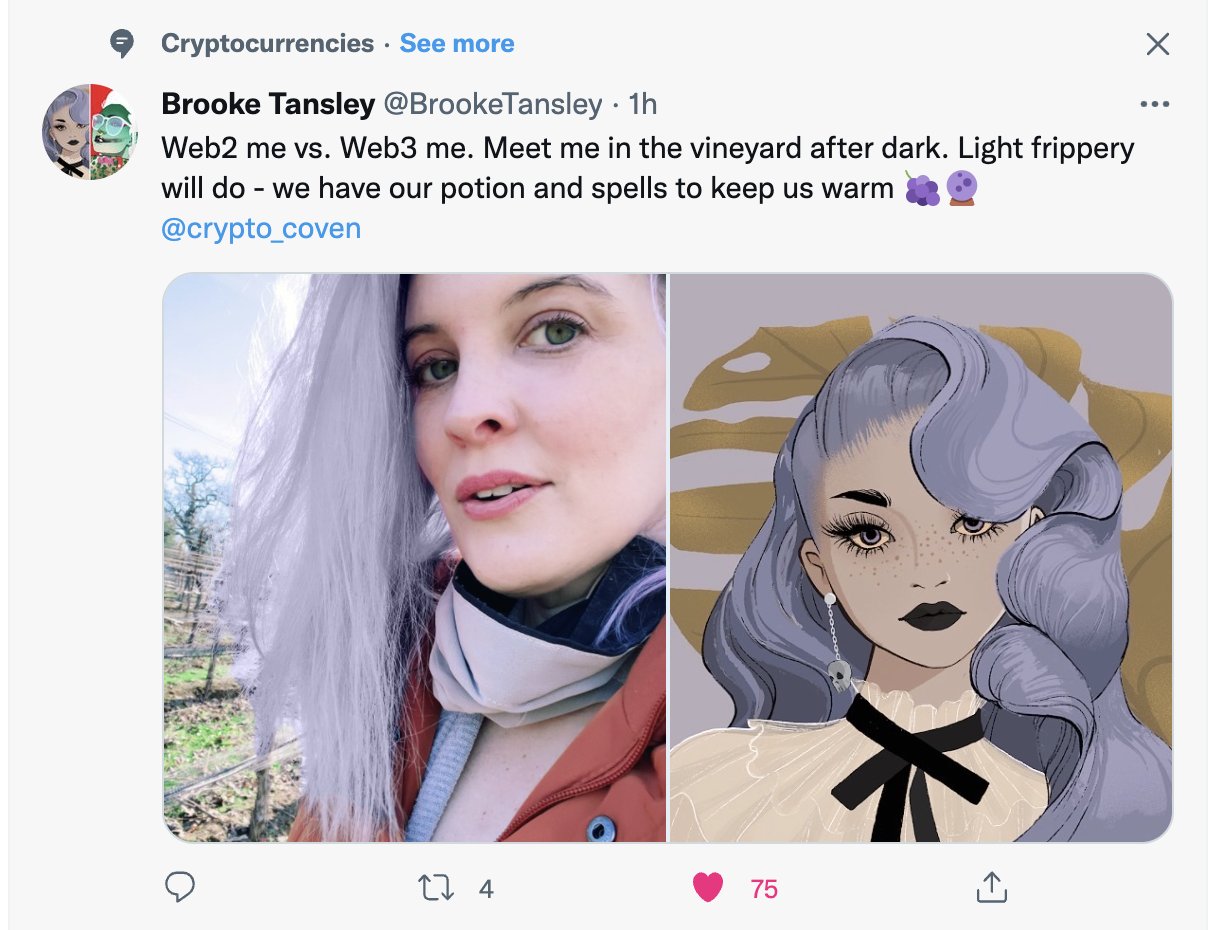Click the tweet text to expand it
This screenshot has height=930, width=1208.
pos(648,168)
